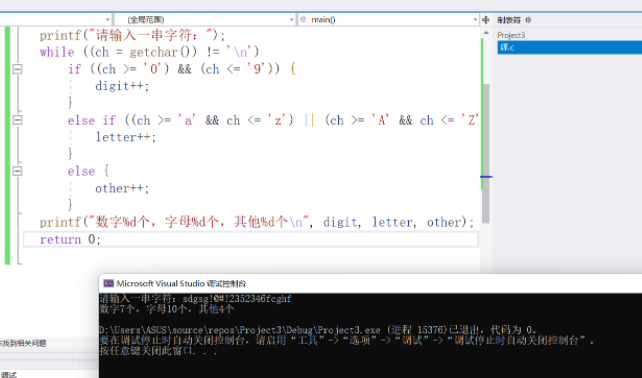642x378 pixels.
Task: Click the Microsoft Visual Studio debug console title
Action: [x=181, y=283]
